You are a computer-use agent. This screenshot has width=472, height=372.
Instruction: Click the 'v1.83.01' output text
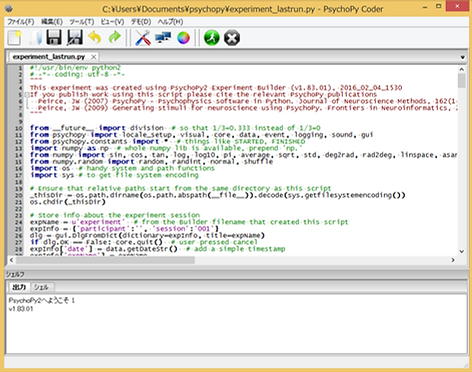[x=21, y=309]
